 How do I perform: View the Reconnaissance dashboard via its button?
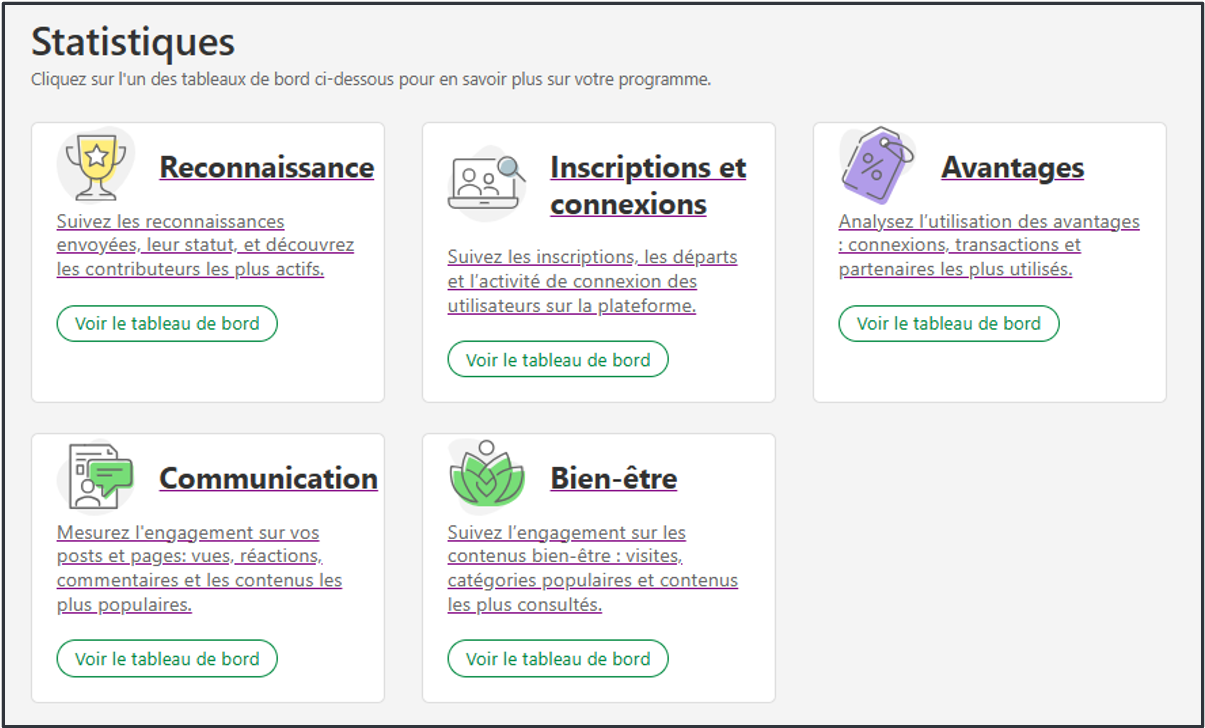pos(167,324)
